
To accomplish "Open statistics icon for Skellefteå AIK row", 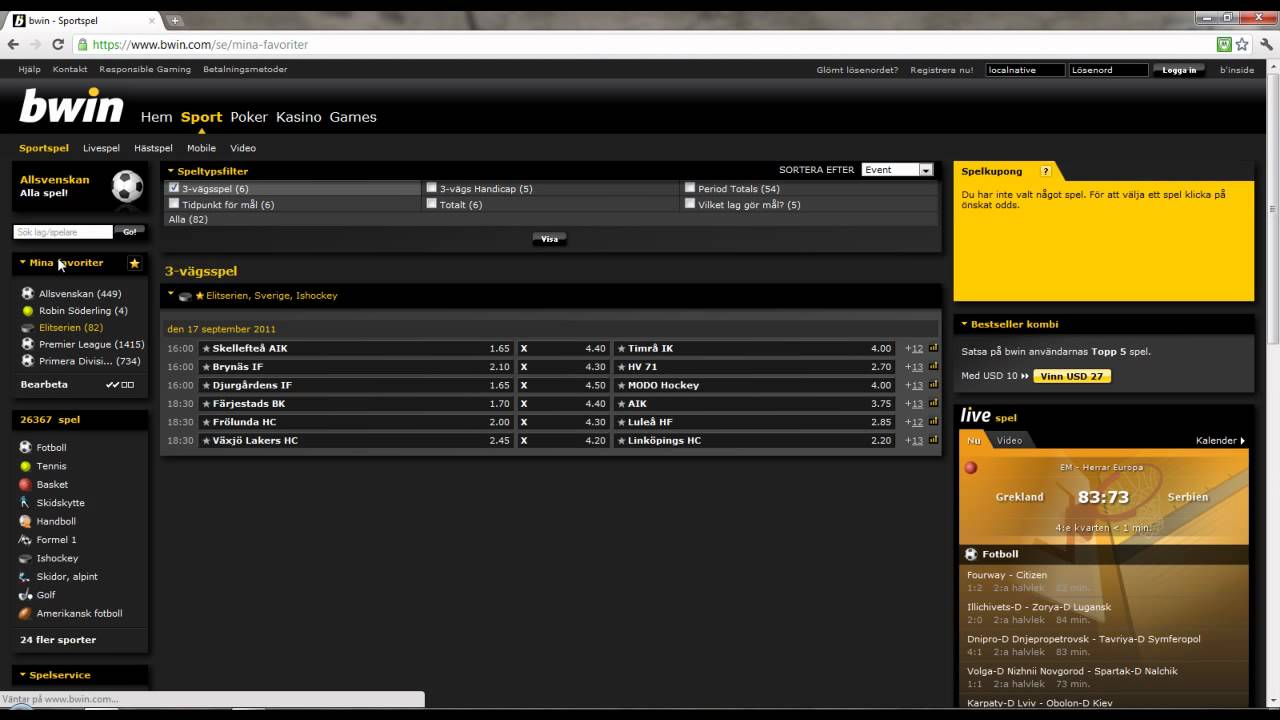I will [933, 348].
